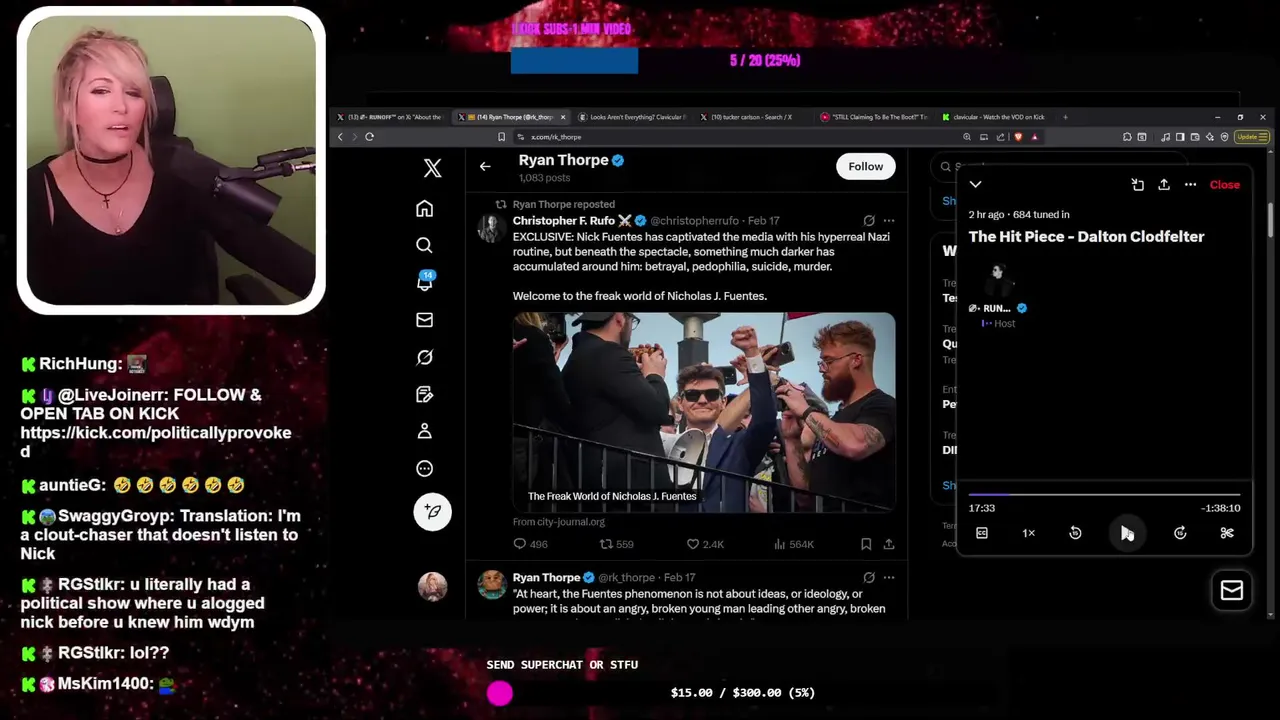Viewport: 1280px width, 720px height.
Task: Click the pink superchat goal slider knob
Action: tap(500, 693)
